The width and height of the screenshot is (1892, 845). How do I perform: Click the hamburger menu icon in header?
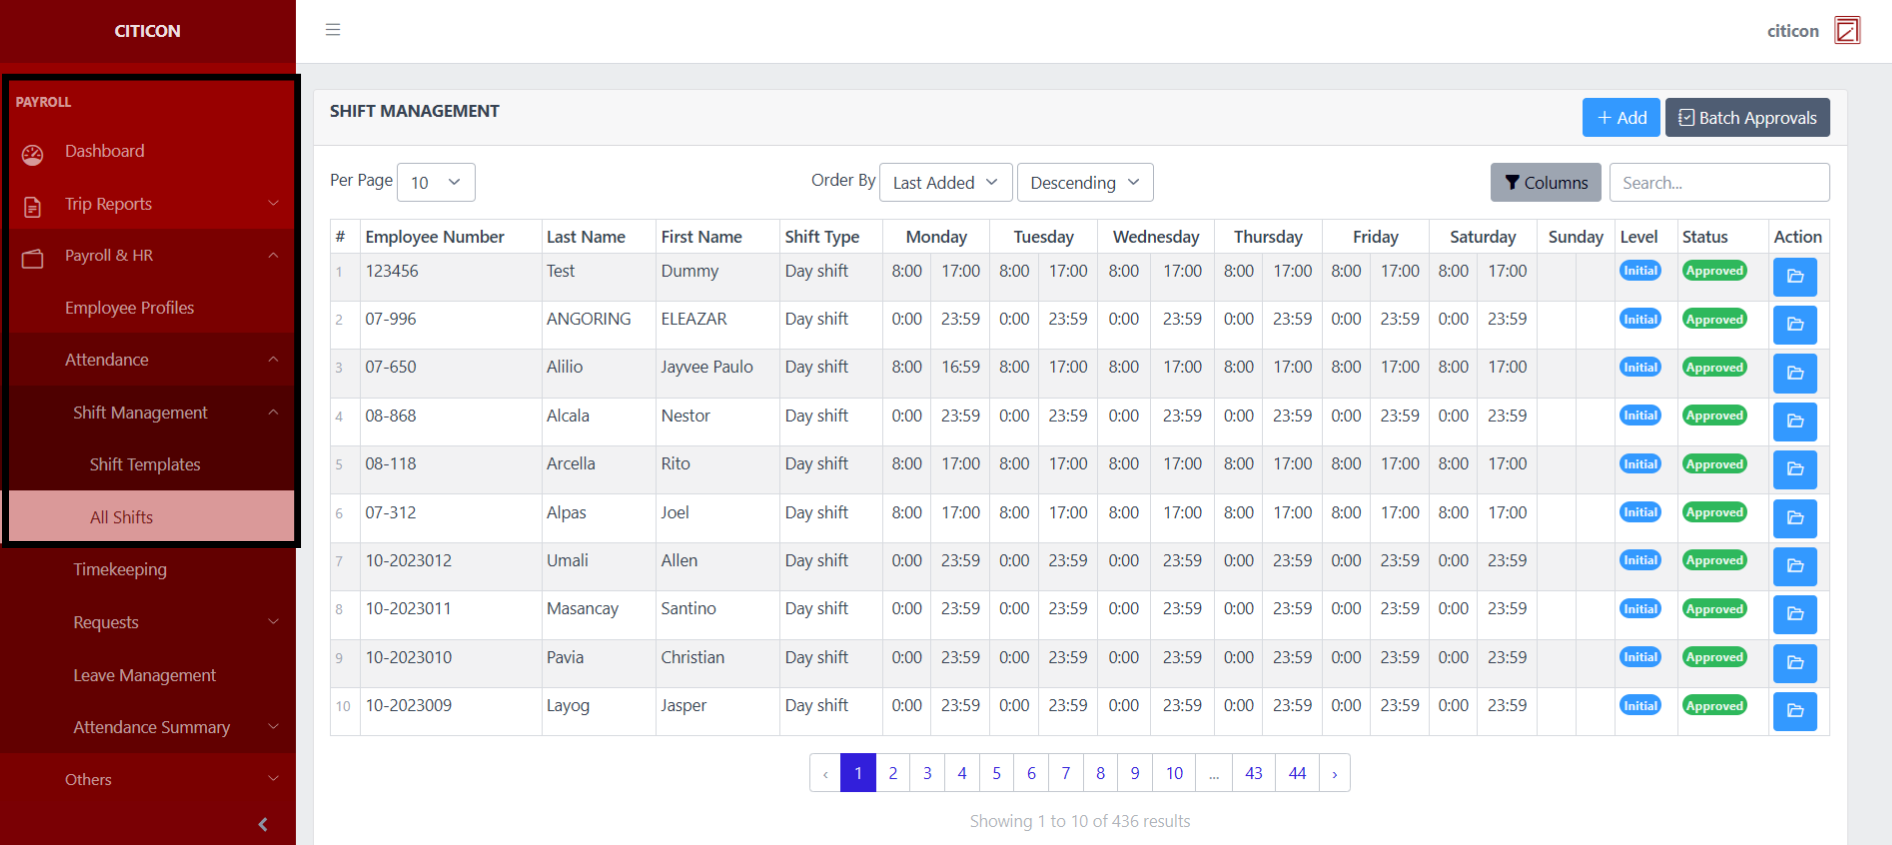333,30
